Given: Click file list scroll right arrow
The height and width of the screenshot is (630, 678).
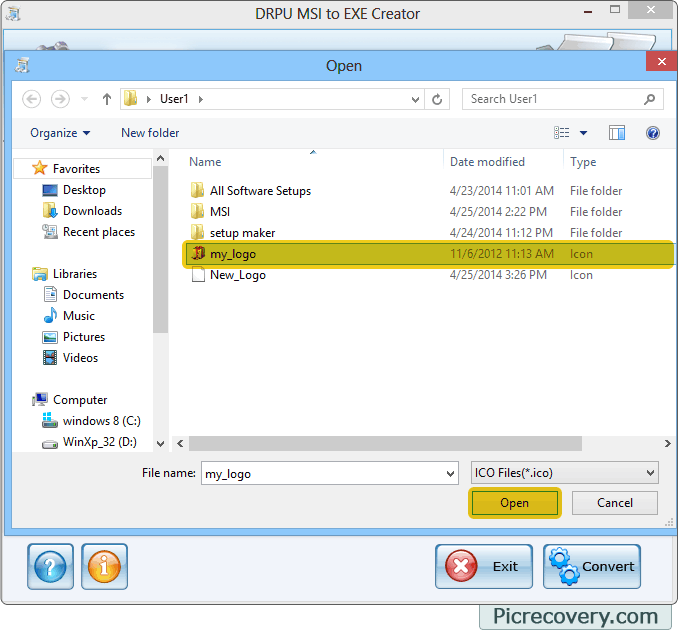Looking at the screenshot, I should click(x=667, y=444).
